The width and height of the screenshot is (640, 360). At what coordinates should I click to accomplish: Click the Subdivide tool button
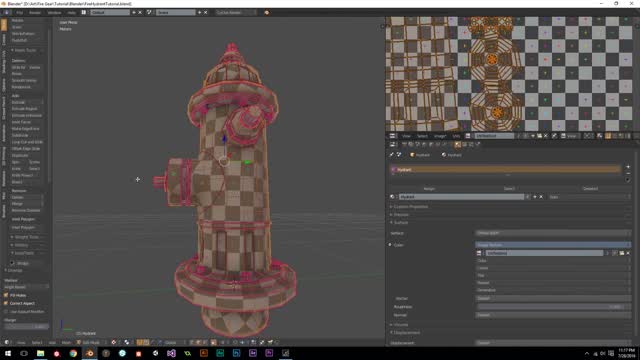pos(27,135)
